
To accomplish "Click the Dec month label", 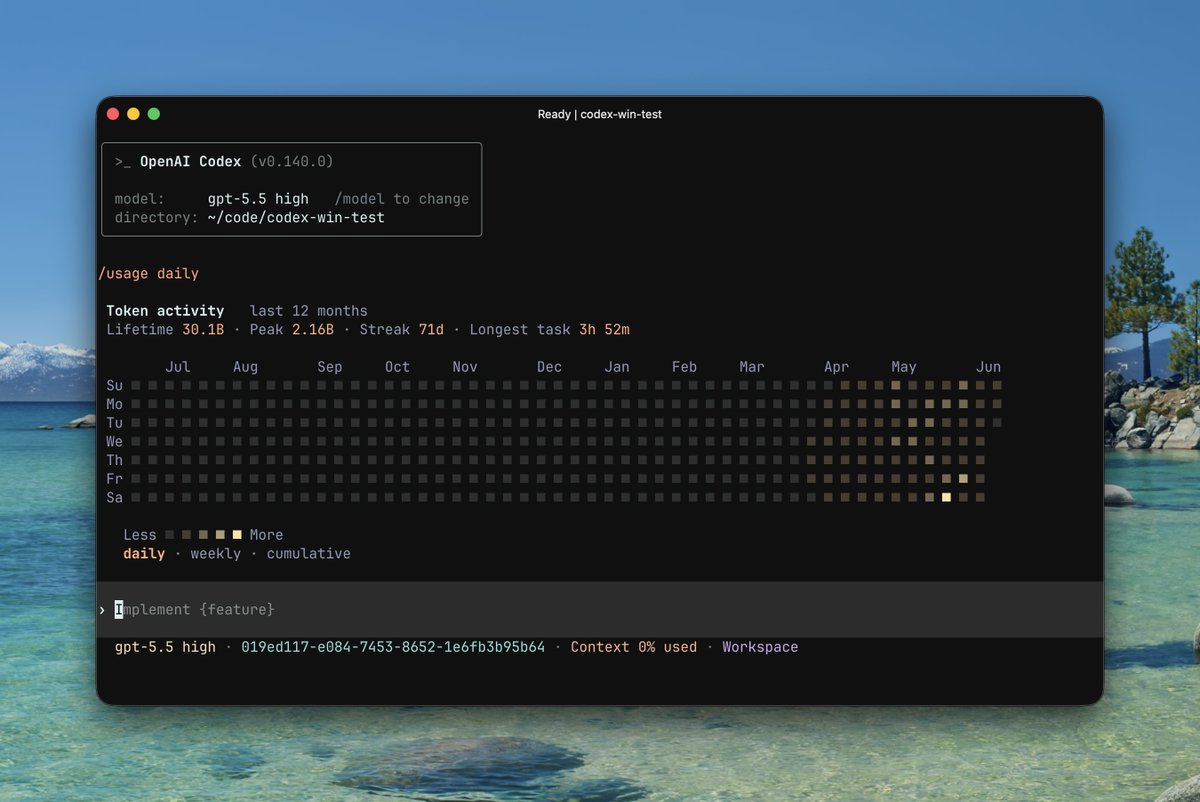I will click(549, 367).
